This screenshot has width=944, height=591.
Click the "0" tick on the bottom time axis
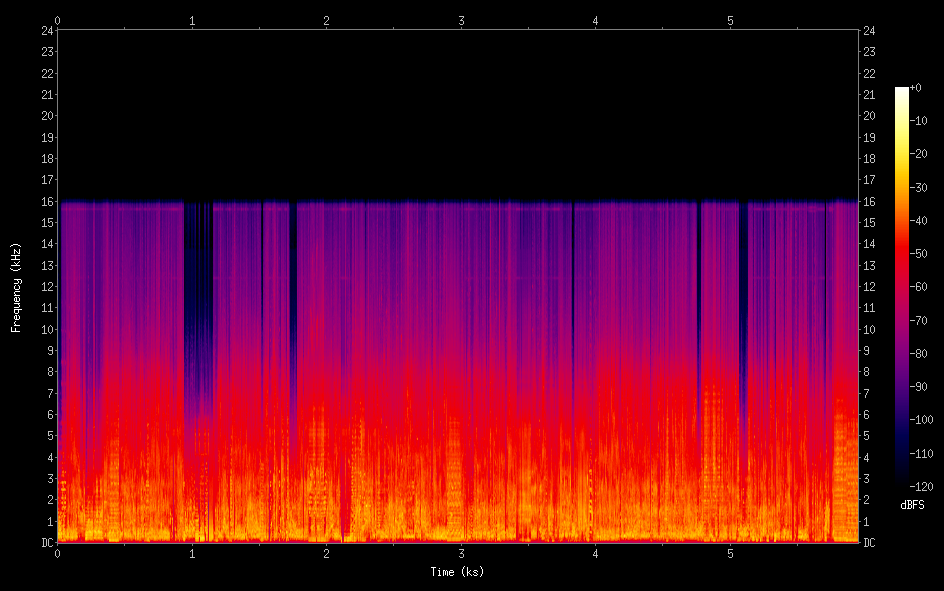tap(57, 553)
